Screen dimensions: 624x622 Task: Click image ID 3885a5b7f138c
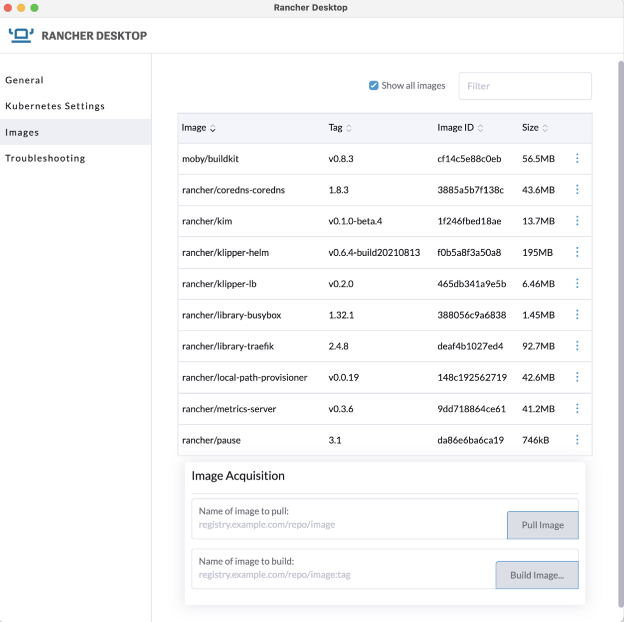[x=470, y=190]
